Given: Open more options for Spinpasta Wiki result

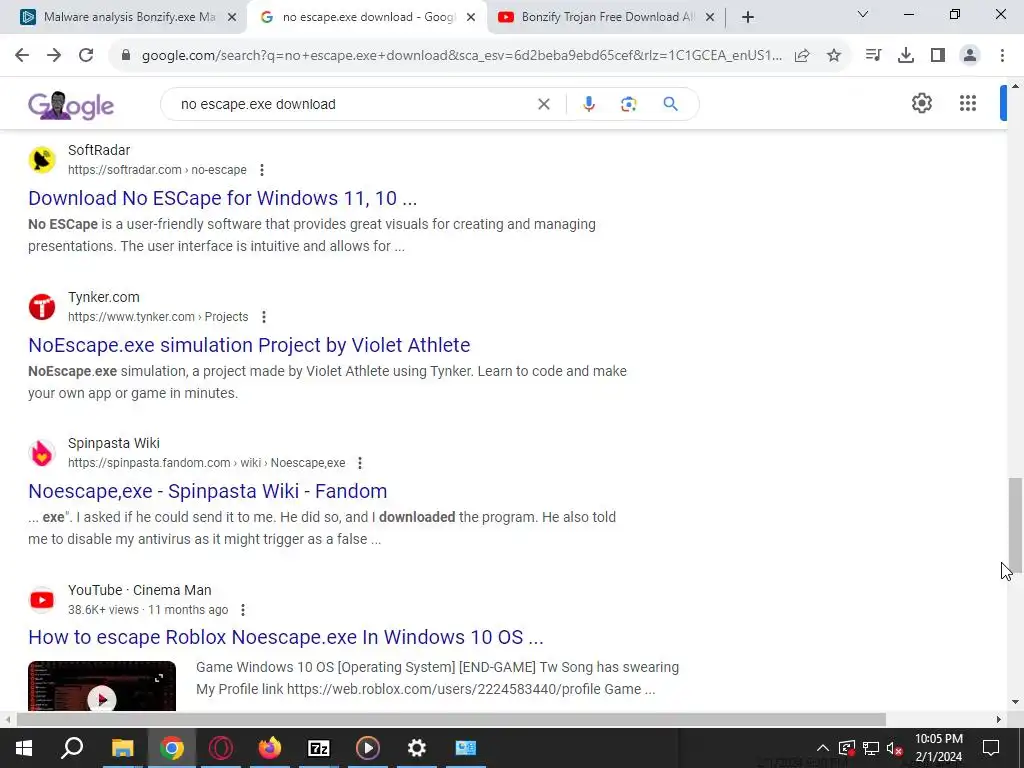Looking at the screenshot, I should 360,463.
